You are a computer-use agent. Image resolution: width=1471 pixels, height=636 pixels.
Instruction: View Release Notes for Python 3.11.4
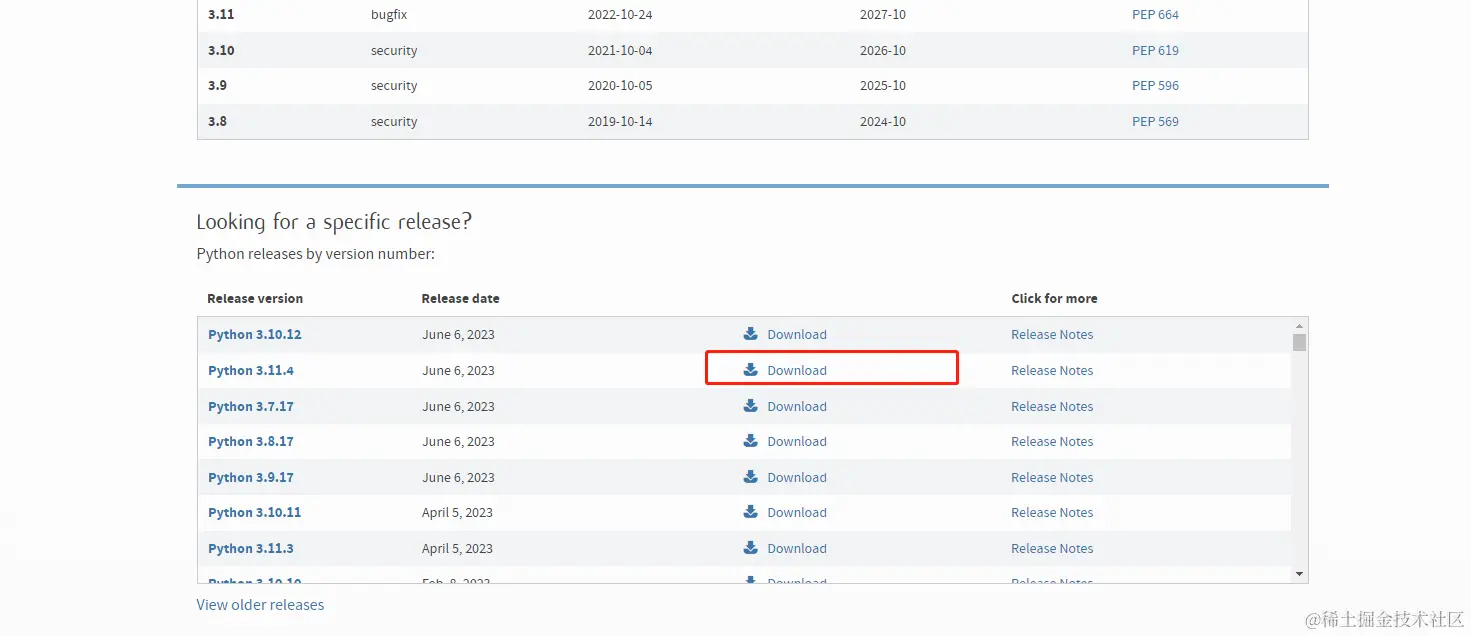1052,370
